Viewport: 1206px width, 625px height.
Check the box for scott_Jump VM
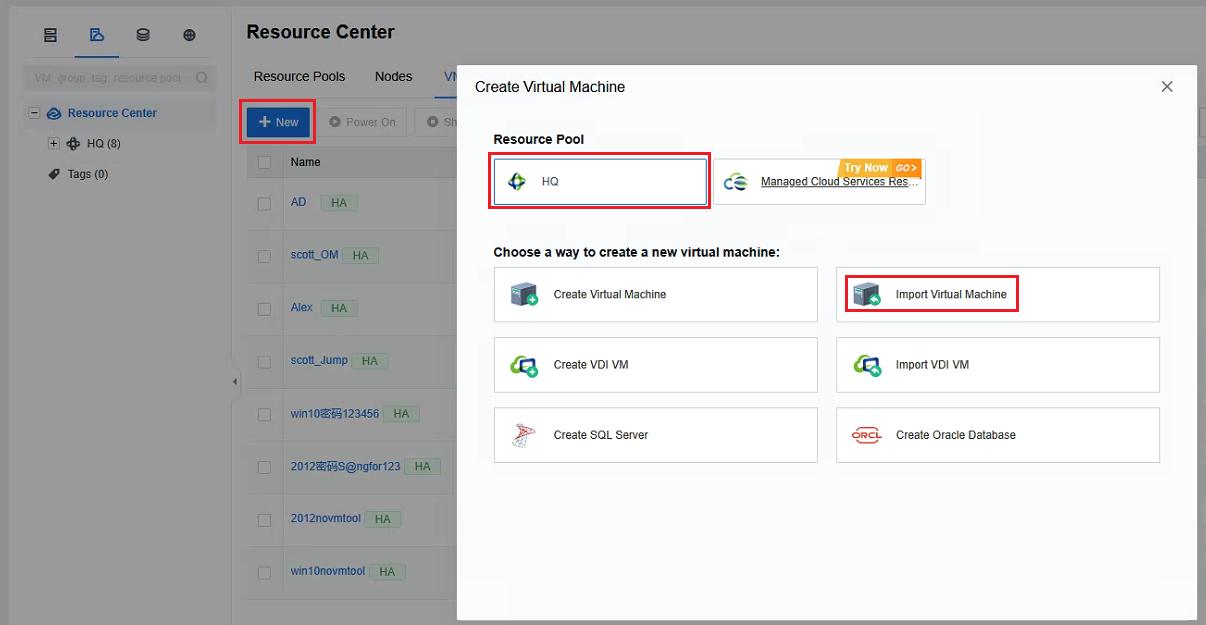[264, 361]
